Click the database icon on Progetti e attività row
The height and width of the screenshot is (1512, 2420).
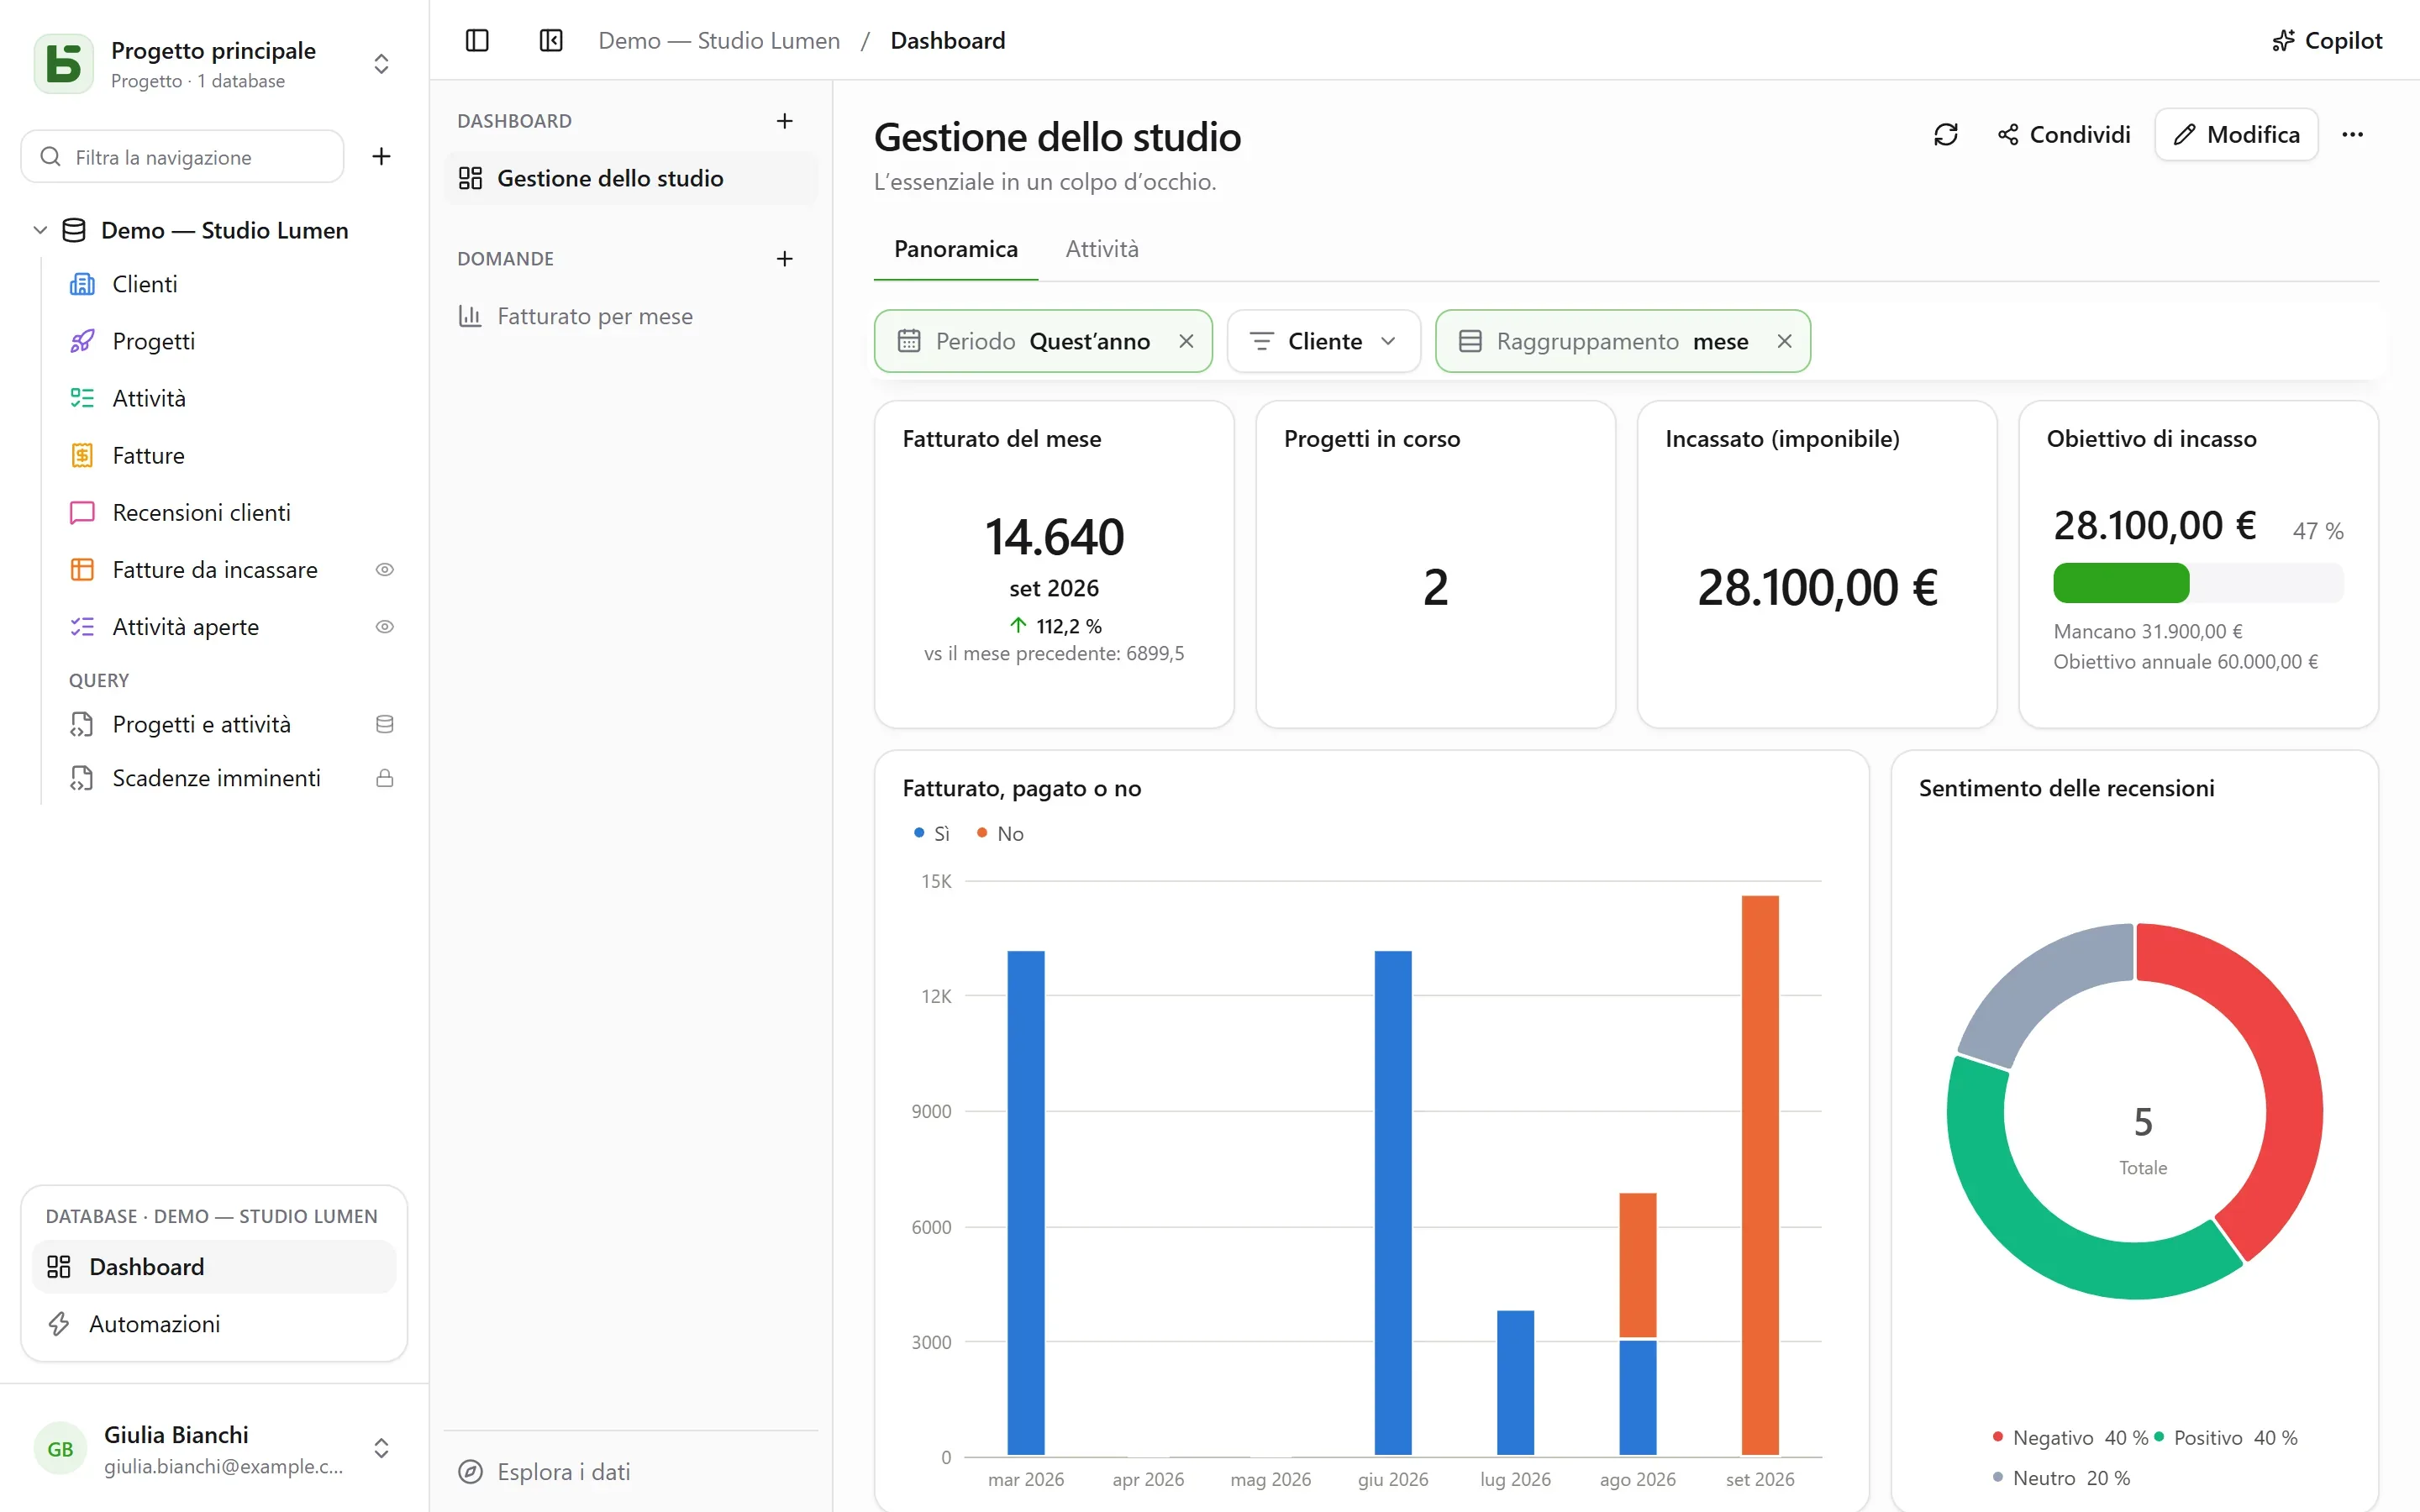[384, 724]
